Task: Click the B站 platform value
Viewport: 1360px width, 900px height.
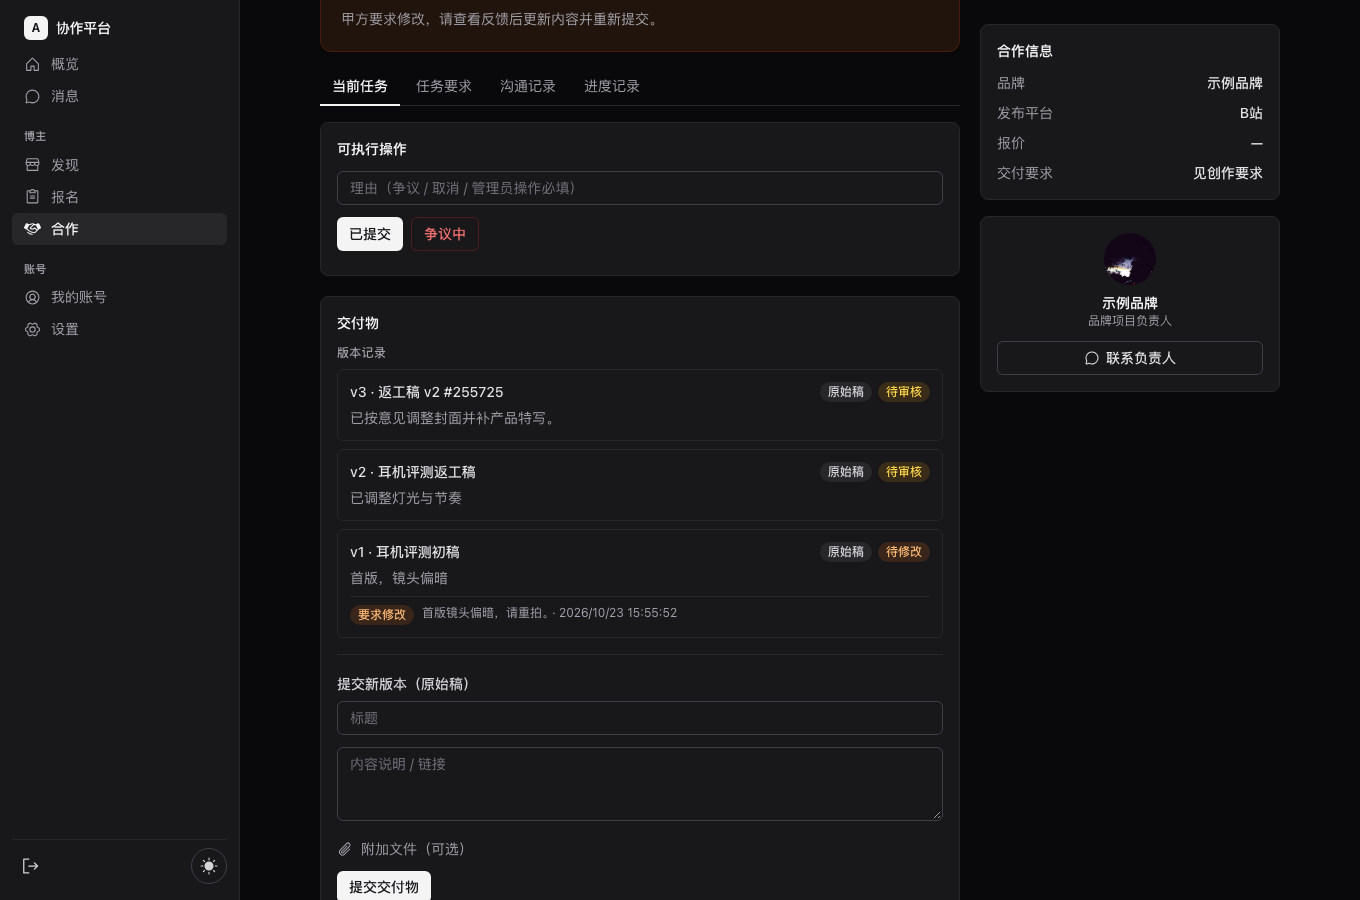Action: [1251, 113]
